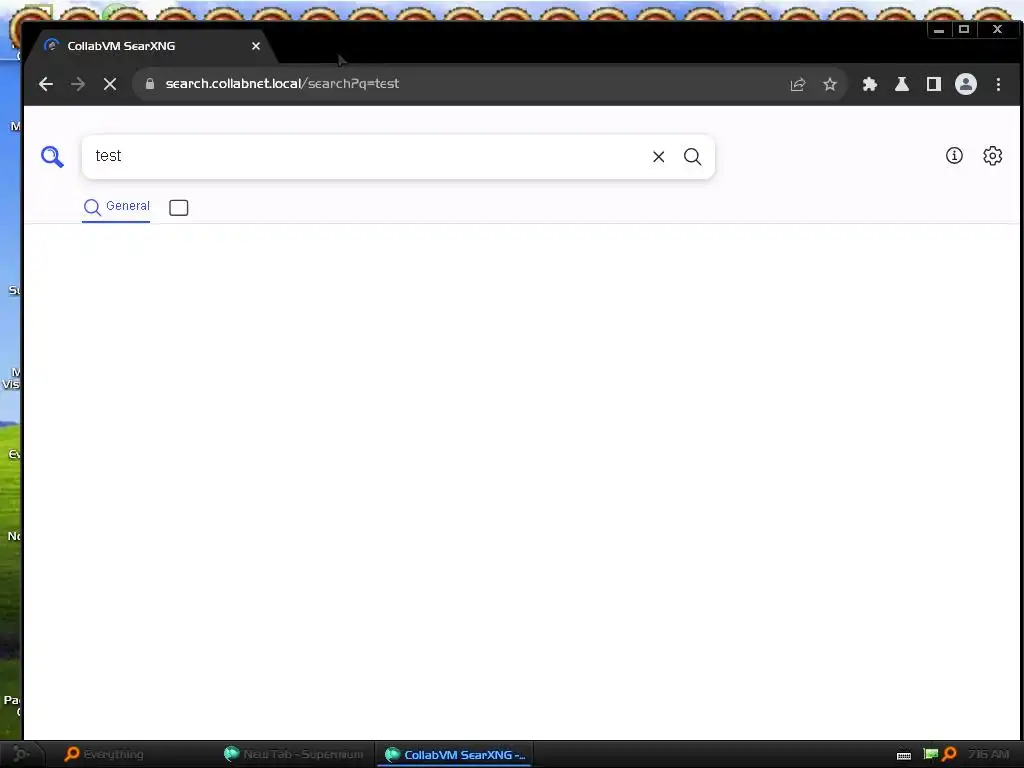Click the lock icon in address bar
The width and height of the screenshot is (1024, 768).
[150, 84]
